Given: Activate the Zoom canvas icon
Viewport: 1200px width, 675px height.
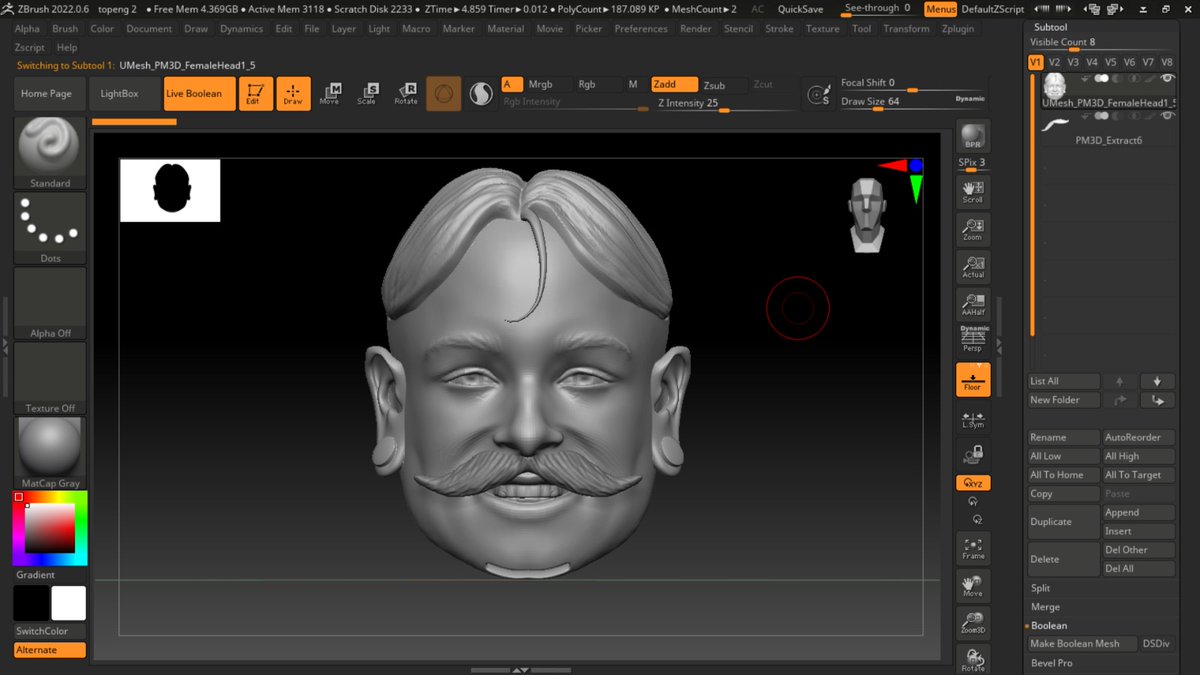Looking at the screenshot, I should [972, 230].
